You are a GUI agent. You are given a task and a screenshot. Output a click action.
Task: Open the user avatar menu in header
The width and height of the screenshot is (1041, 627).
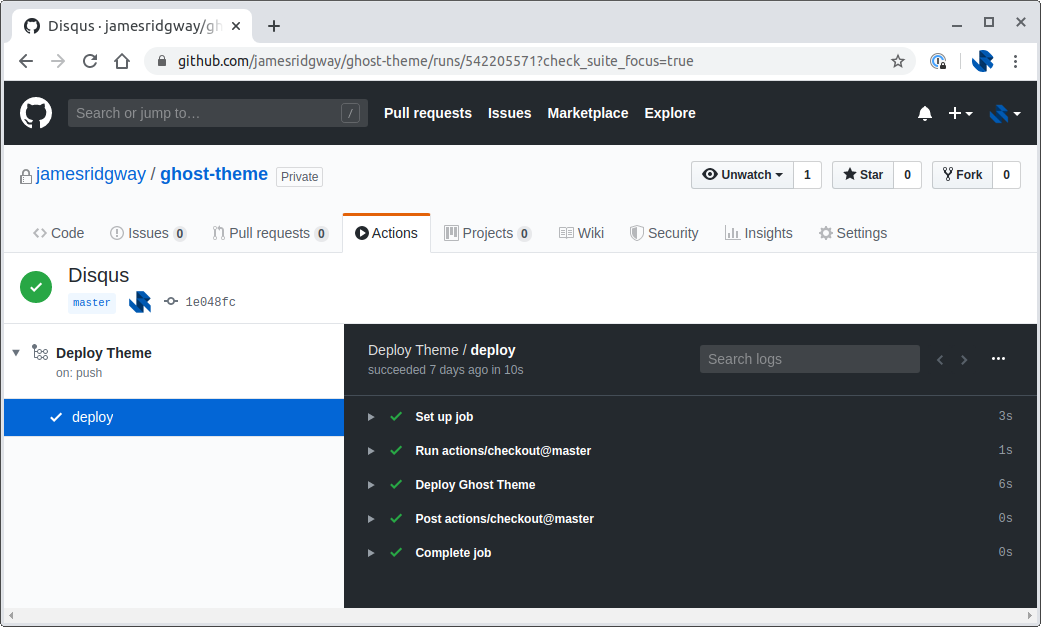tap(1004, 114)
